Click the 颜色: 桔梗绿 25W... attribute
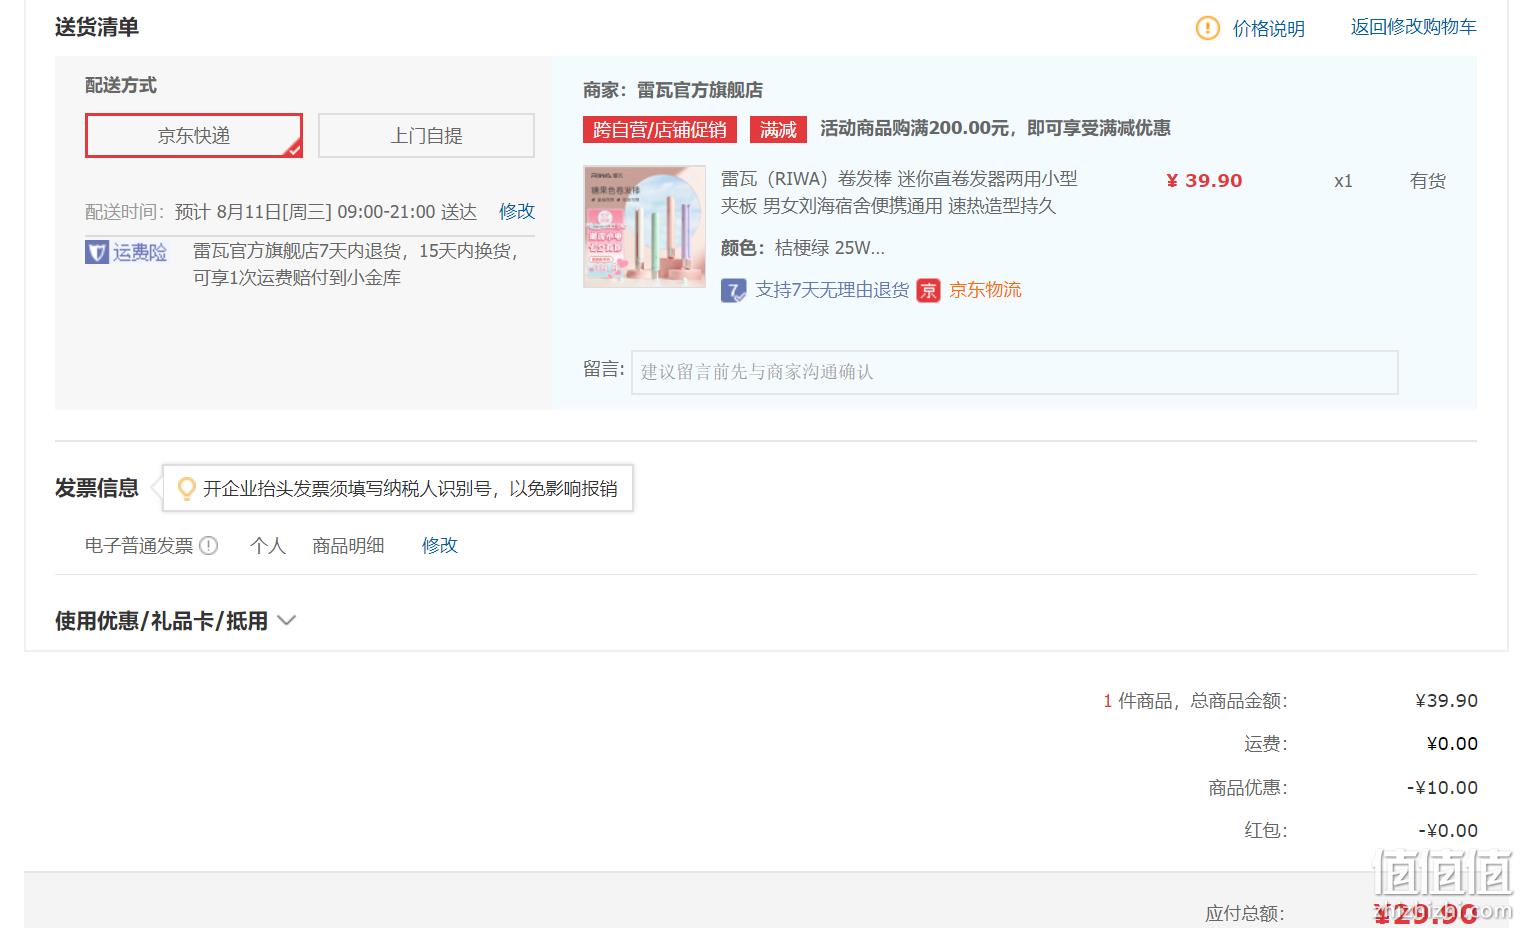The image size is (1522, 928). tap(803, 248)
